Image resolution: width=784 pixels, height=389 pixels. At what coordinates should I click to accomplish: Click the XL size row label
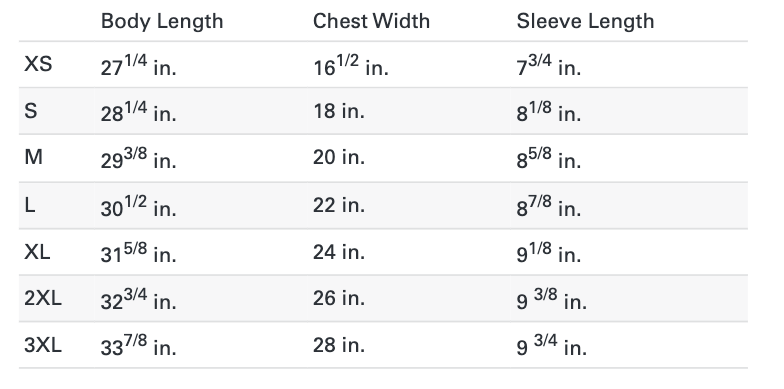coord(37,252)
